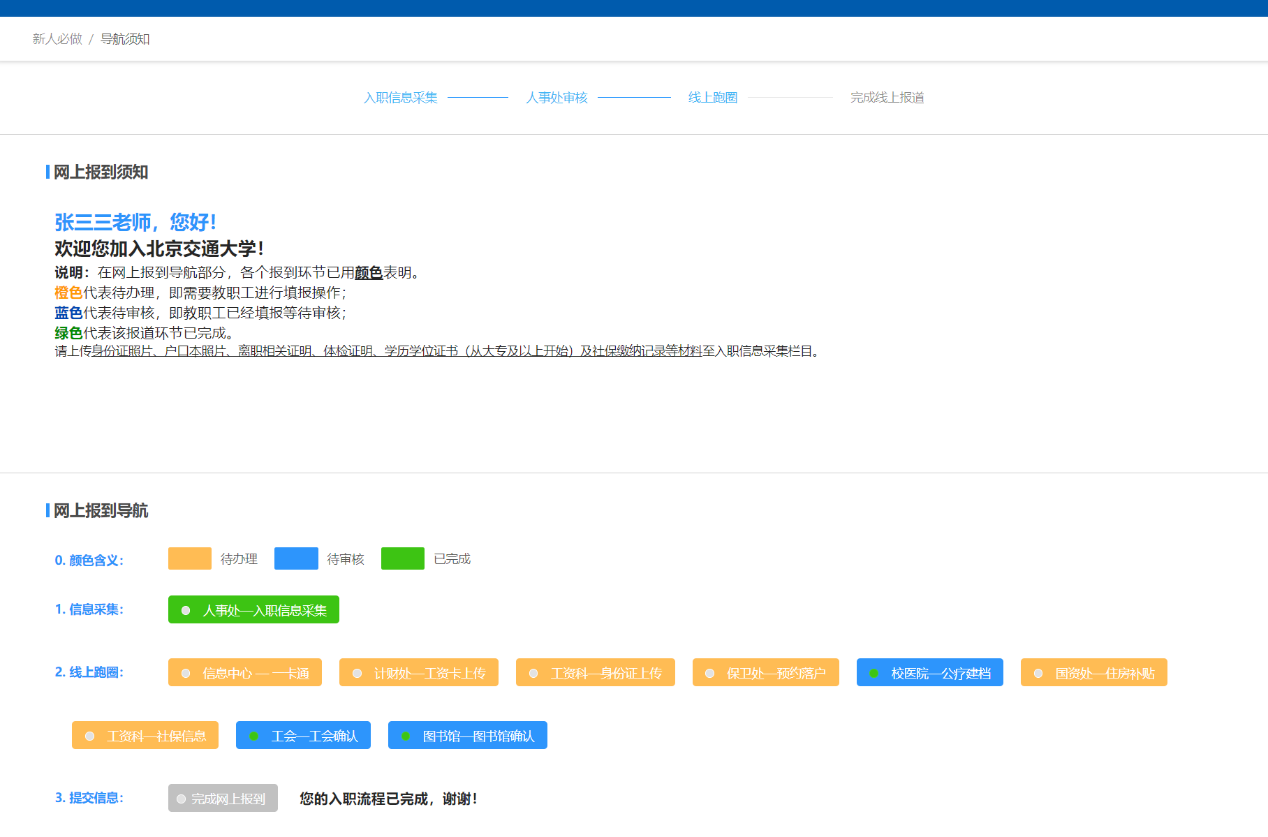Open 国资处—住房补贴 button
Viewport: 1268px width, 837px height.
[1094, 673]
